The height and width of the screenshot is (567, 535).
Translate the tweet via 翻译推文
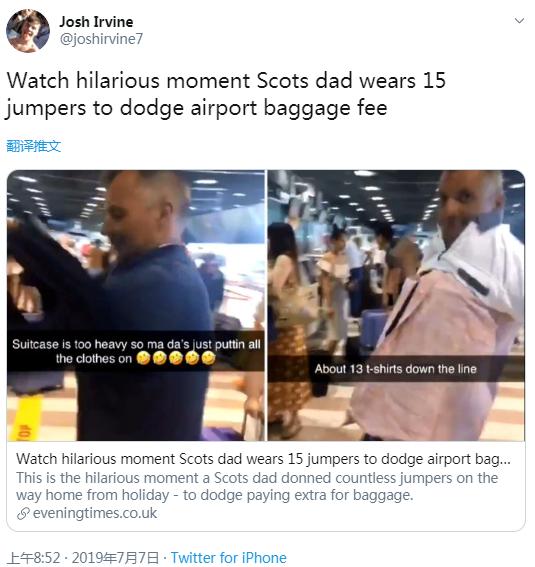pos(34,146)
